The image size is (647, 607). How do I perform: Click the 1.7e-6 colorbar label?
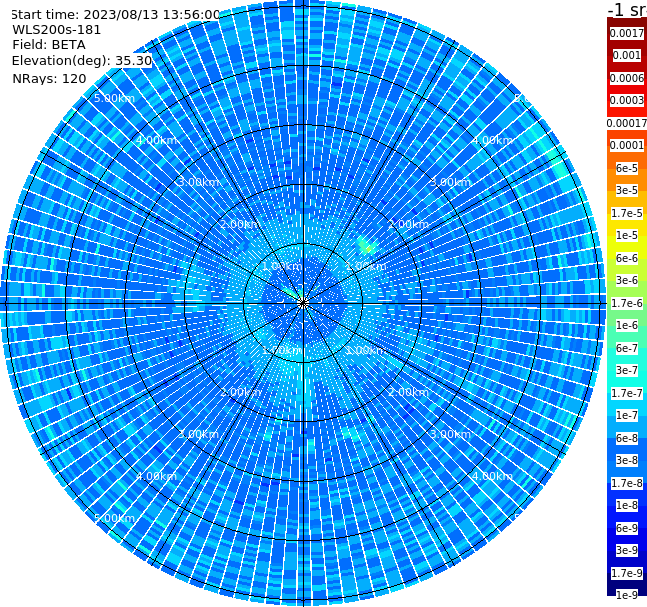click(x=627, y=303)
